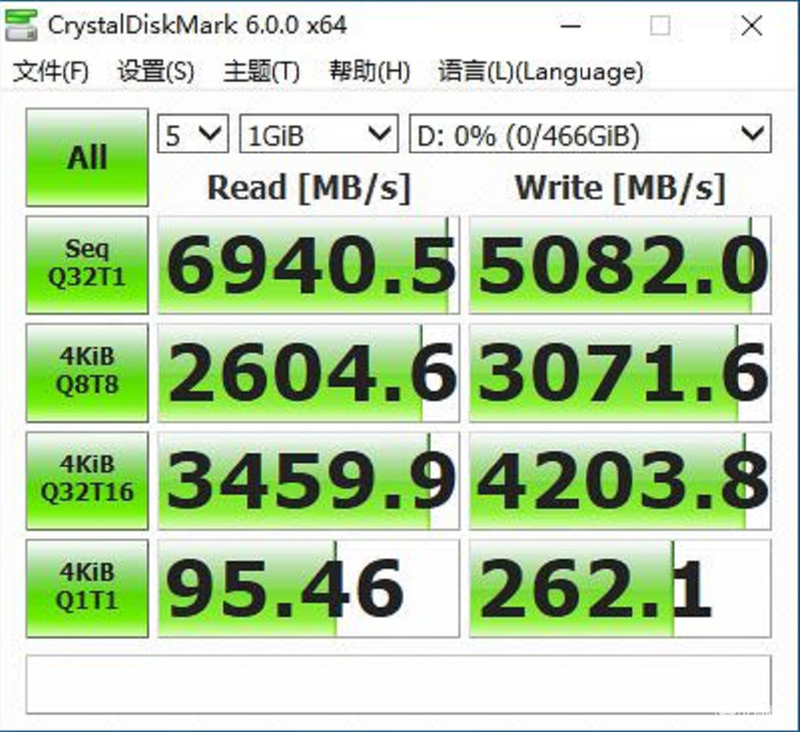Select the Q1T1 read result 95.46
The width and height of the screenshot is (800, 732).
coord(309,588)
